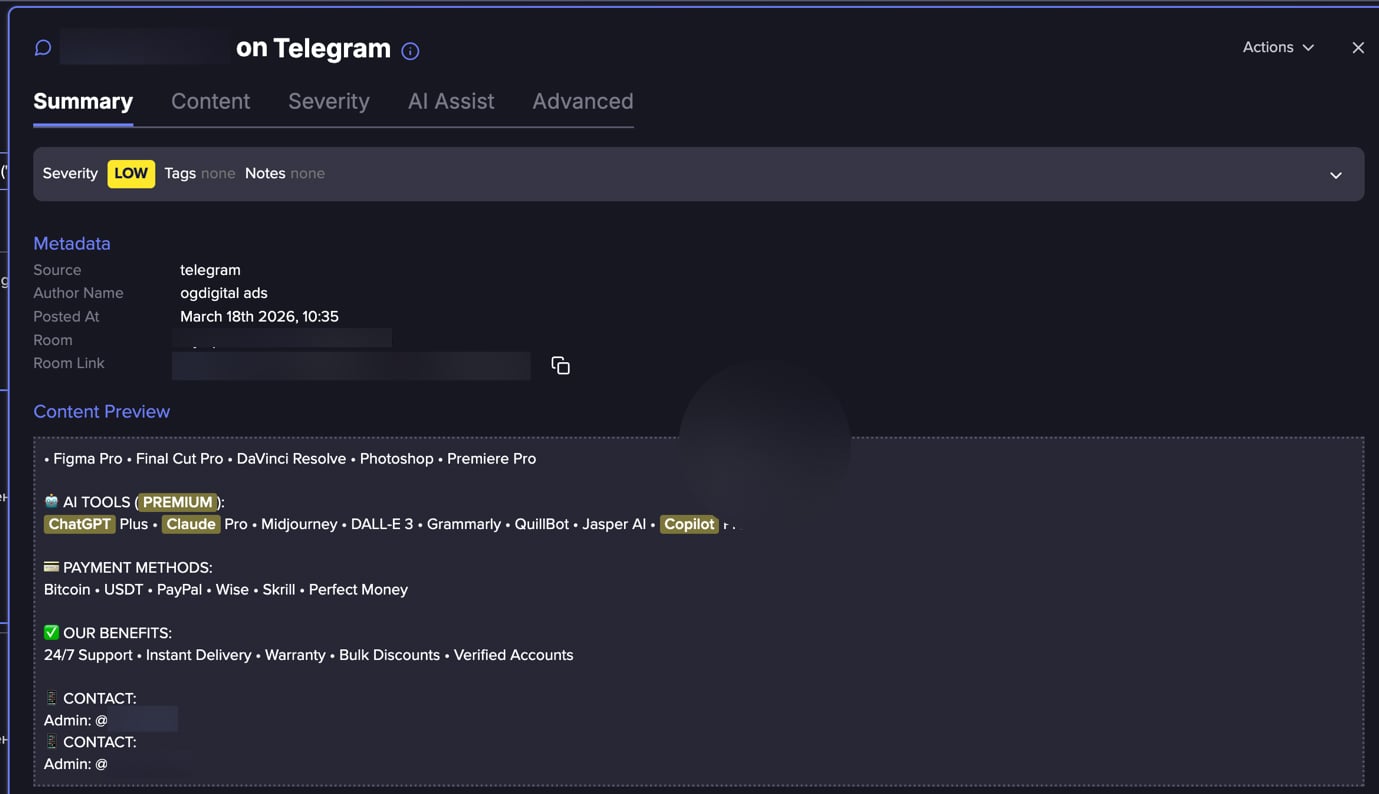The height and width of the screenshot is (794, 1379).
Task: Expand the severity summary bar chevron
Action: pyautogui.click(x=1335, y=175)
